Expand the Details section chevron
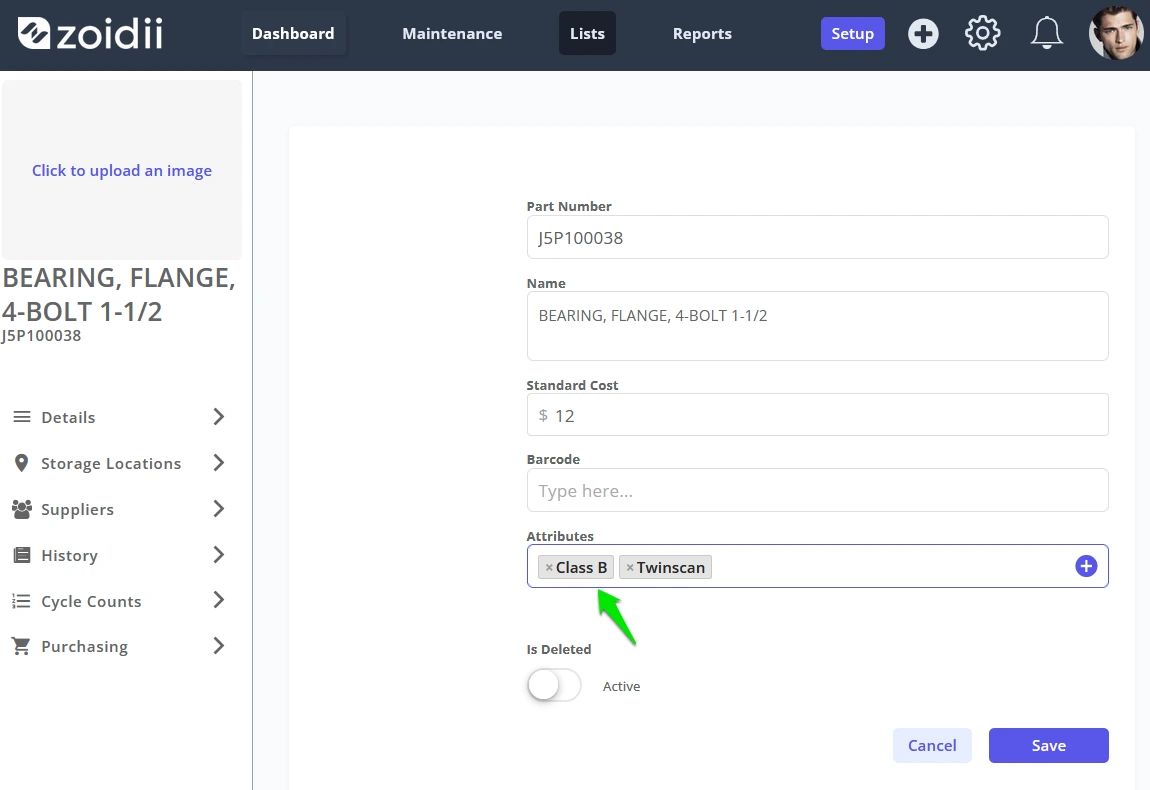1150x790 pixels. point(219,417)
